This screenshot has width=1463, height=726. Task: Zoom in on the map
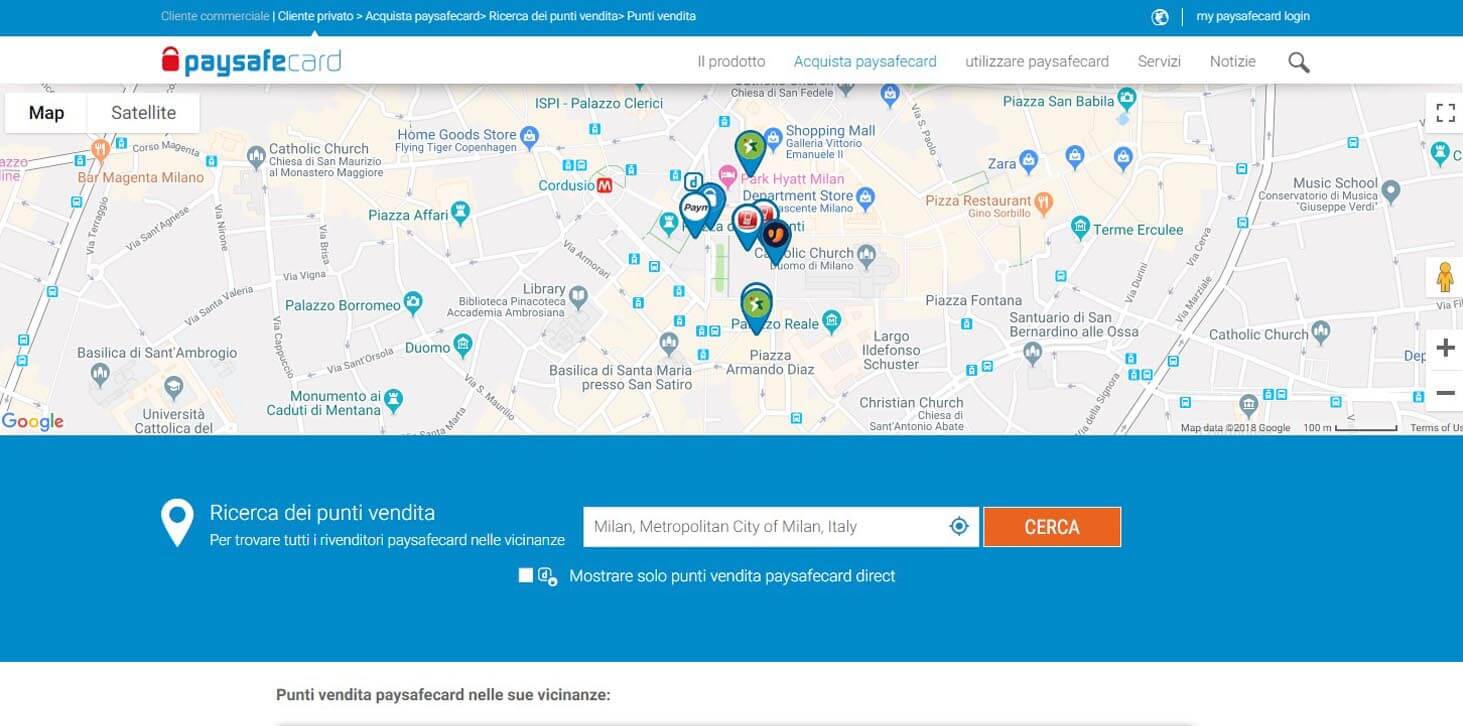click(x=1445, y=348)
